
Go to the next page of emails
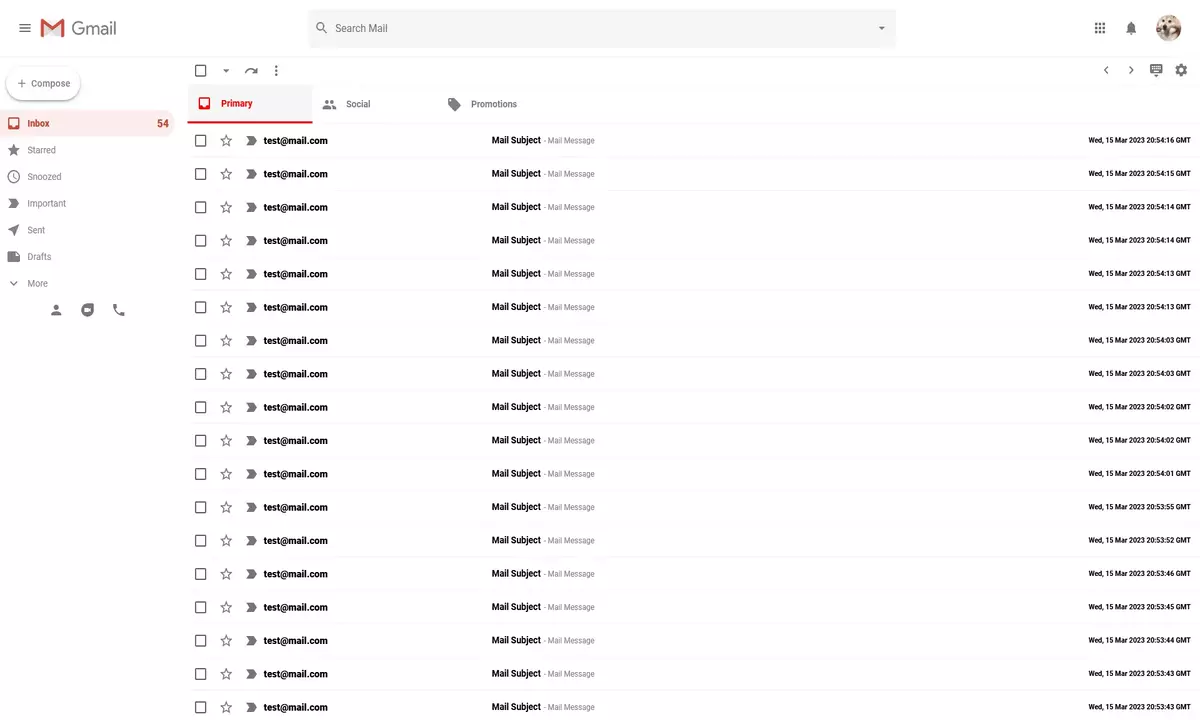[1131, 70]
